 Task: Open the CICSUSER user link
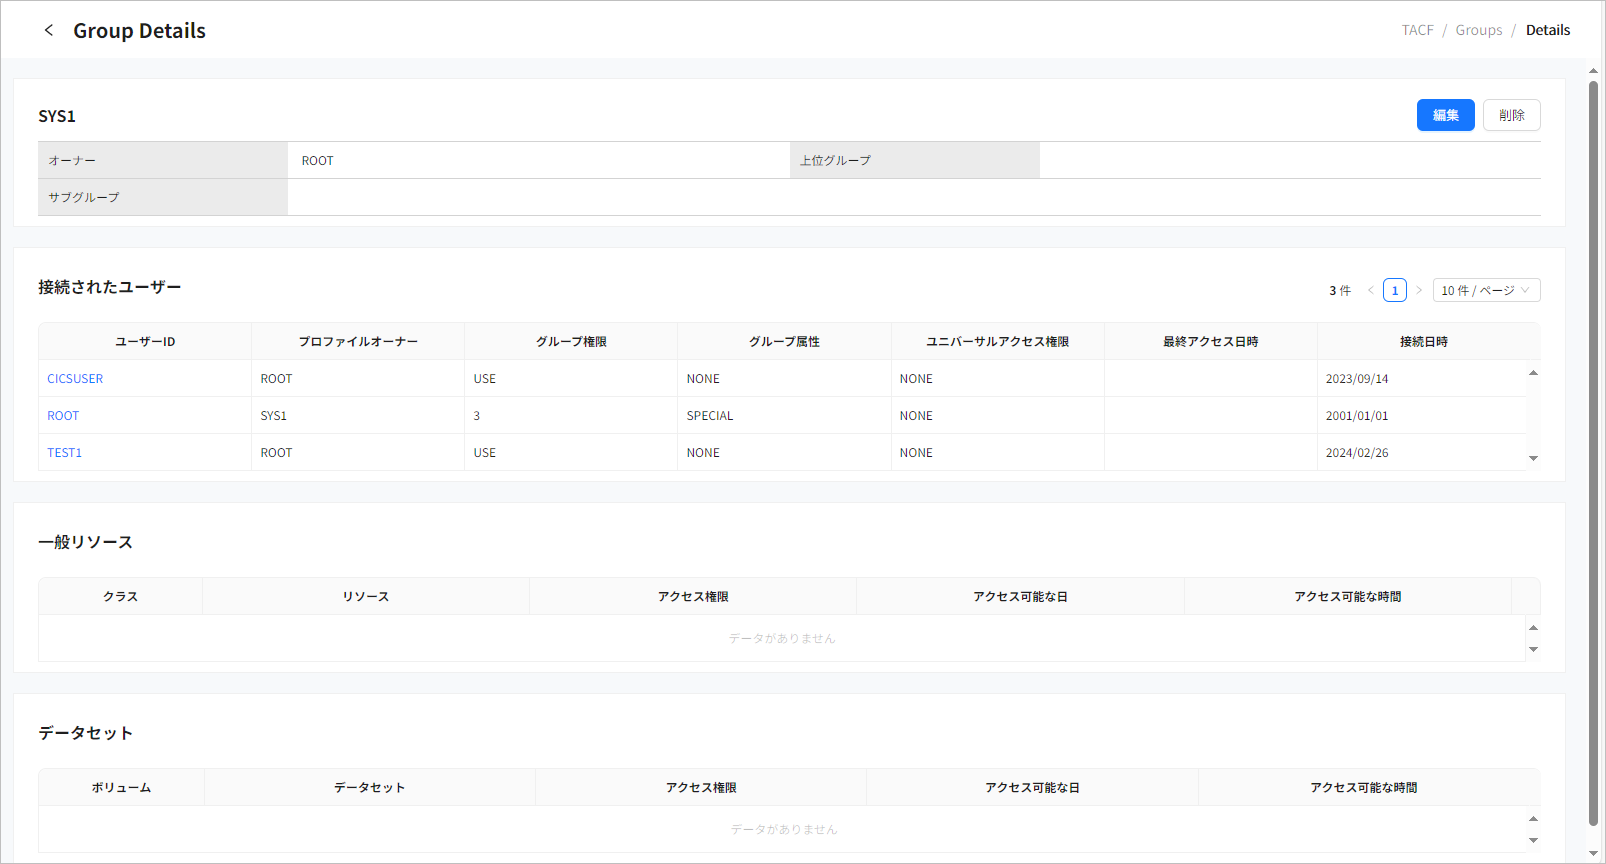(x=75, y=379)
